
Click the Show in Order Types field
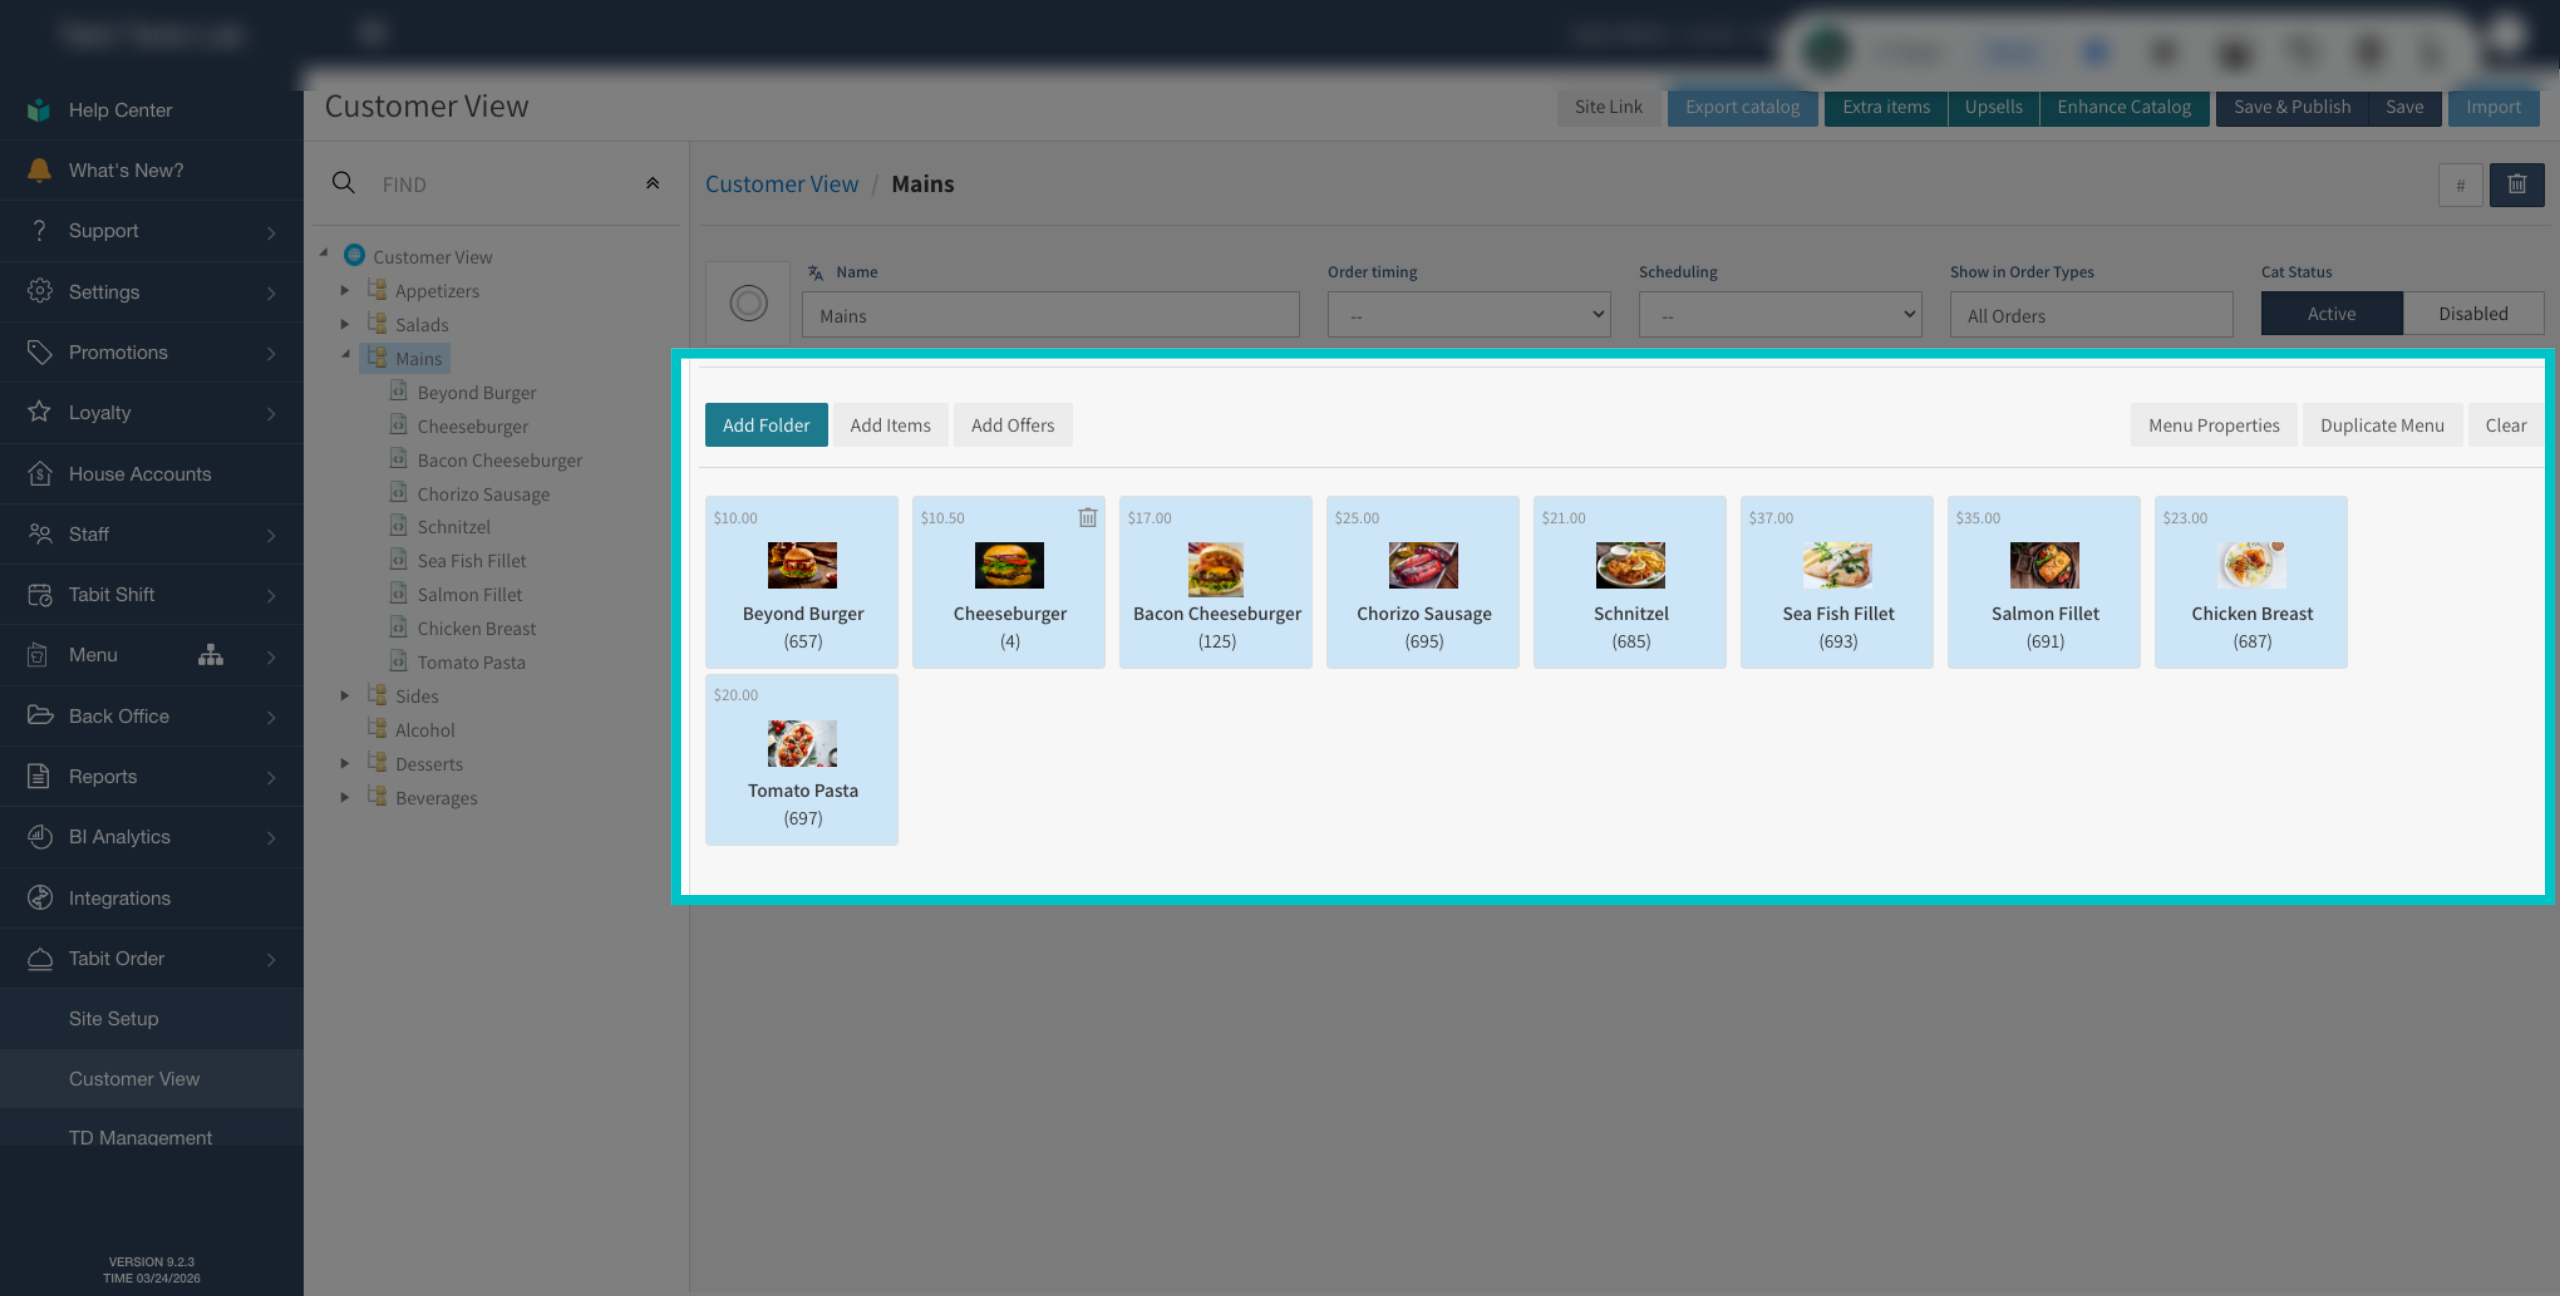[x=2091, y=315]
